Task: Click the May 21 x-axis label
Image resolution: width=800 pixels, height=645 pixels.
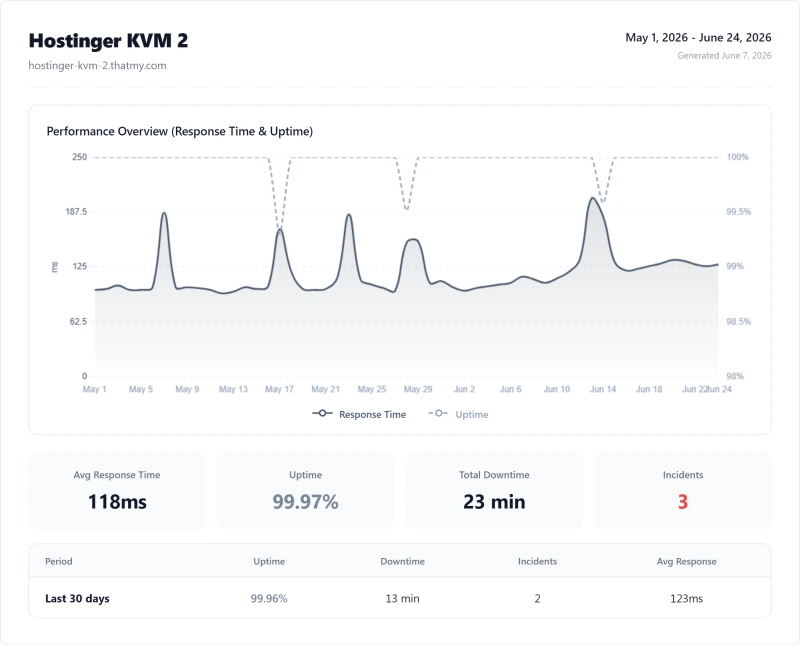Action: coord(326,389)
